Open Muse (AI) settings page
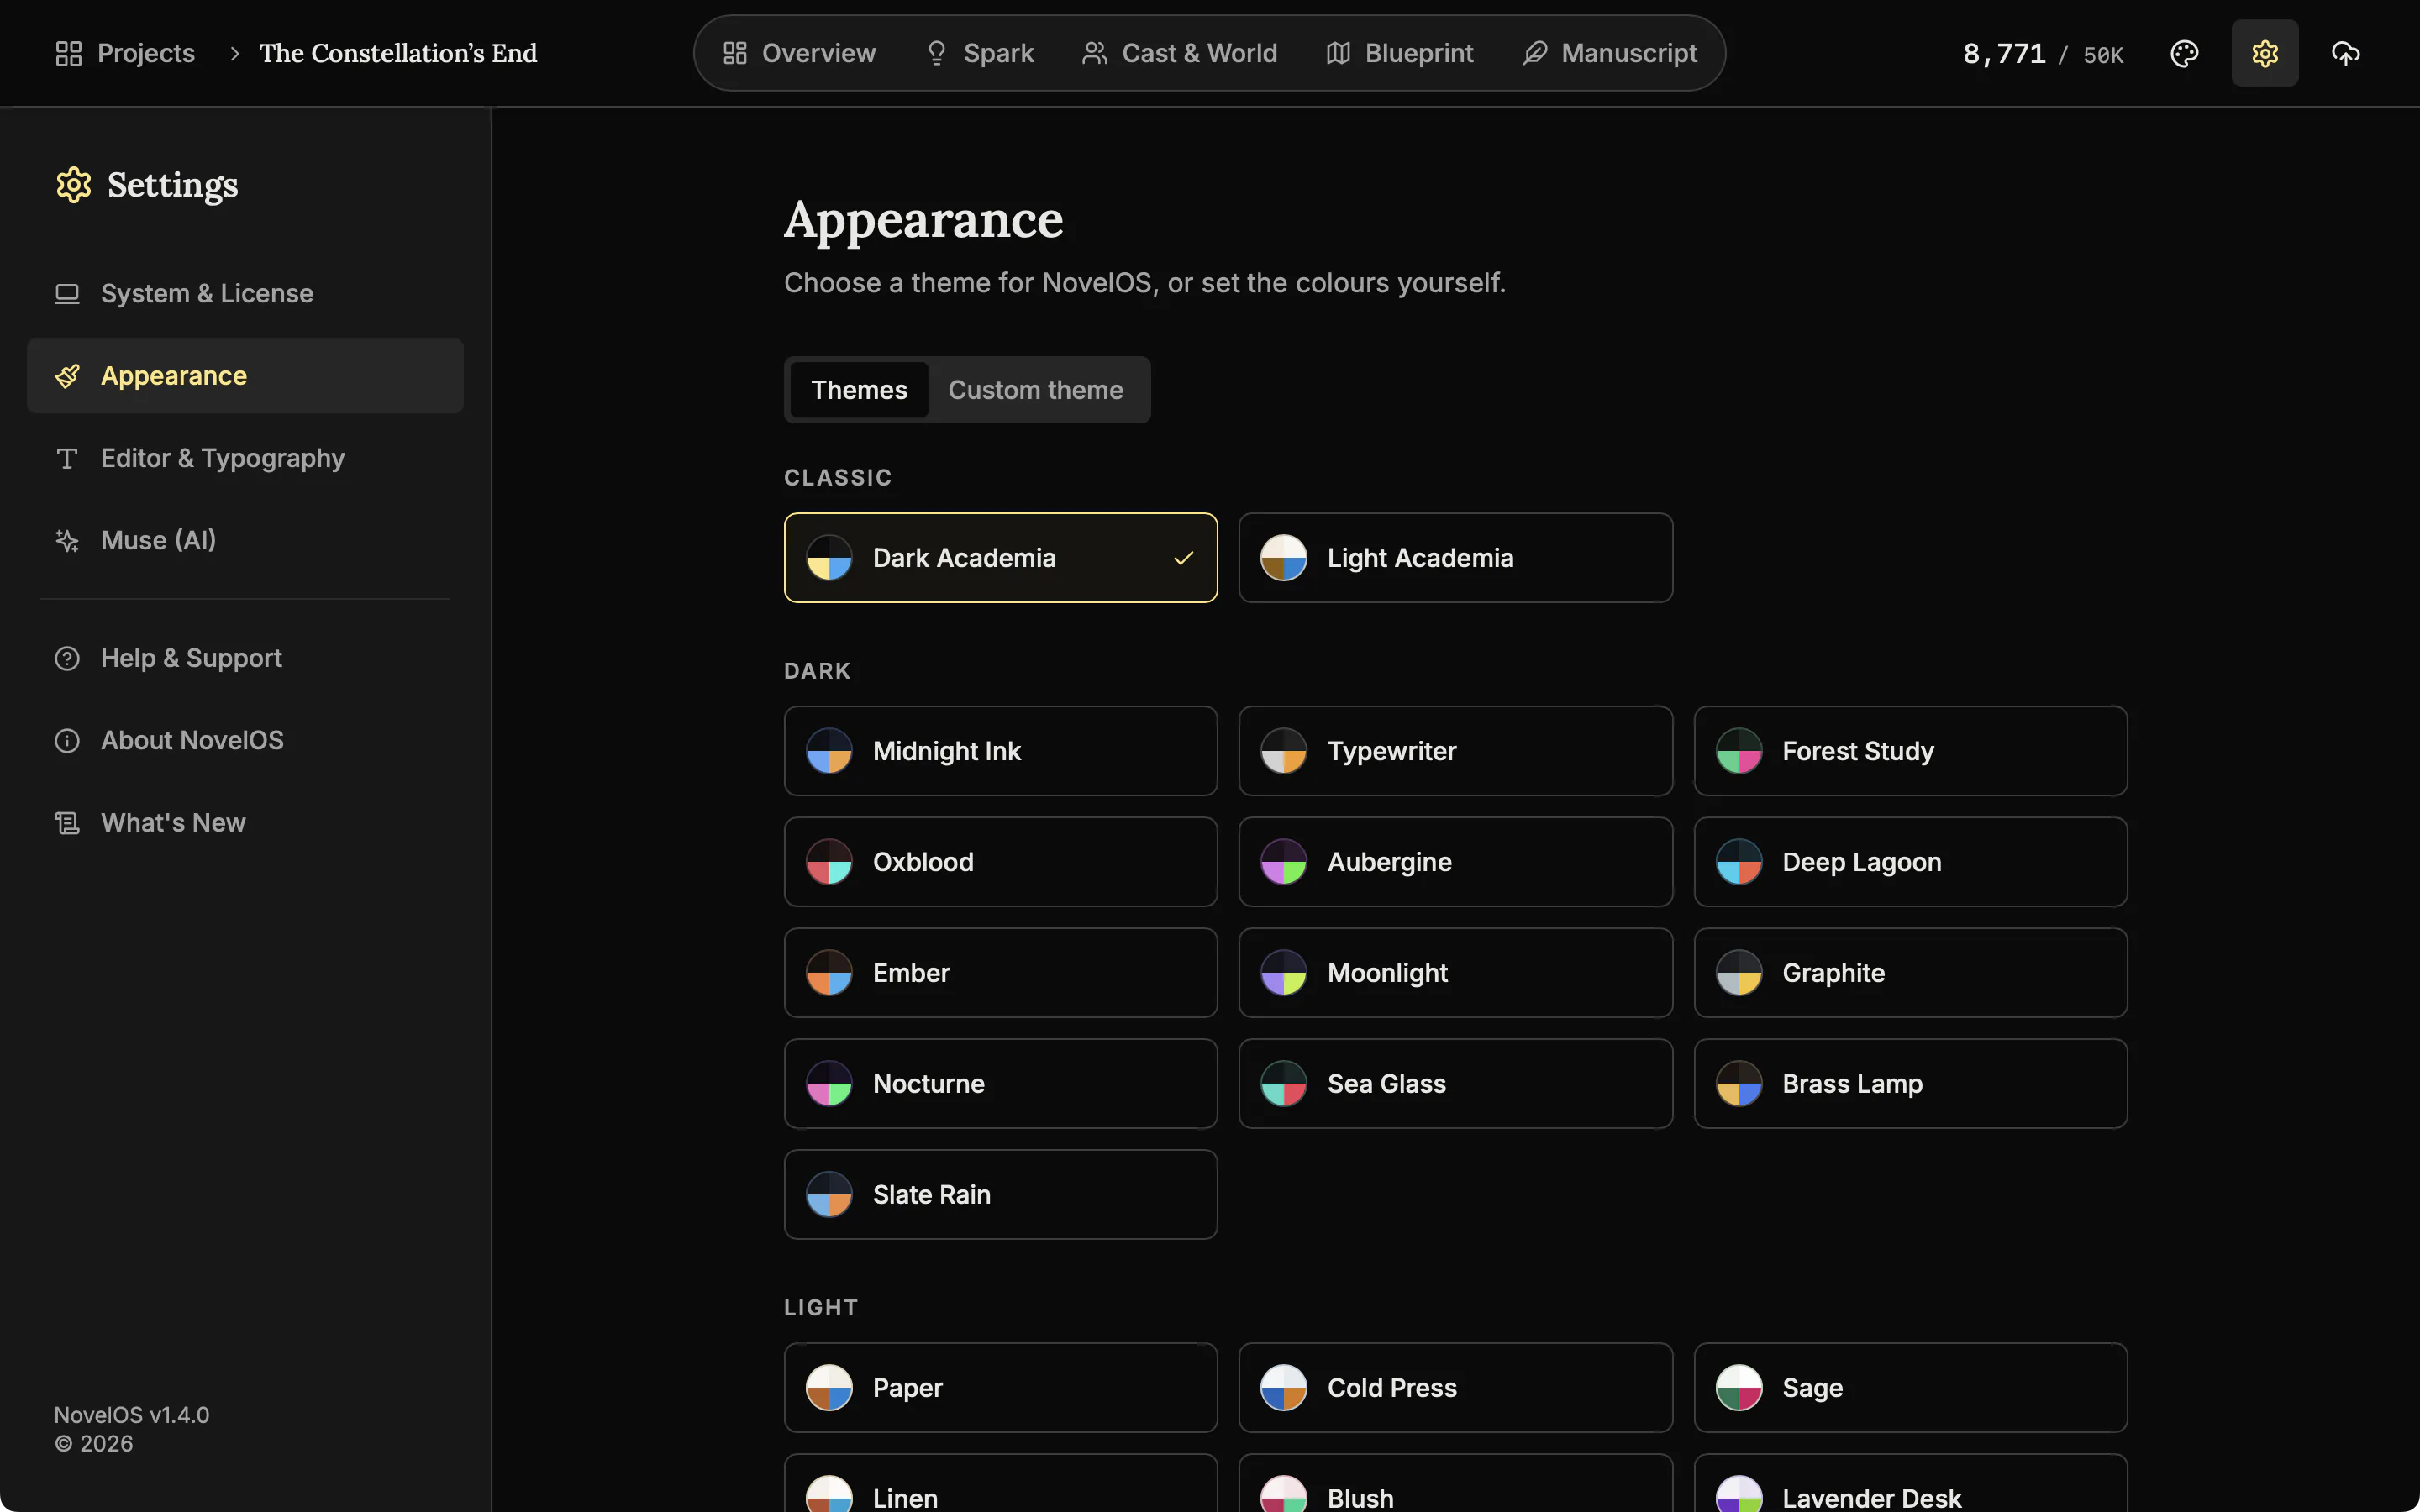Image resolution: width=2420 pixels, height=1512 pixels. point(245,540)
